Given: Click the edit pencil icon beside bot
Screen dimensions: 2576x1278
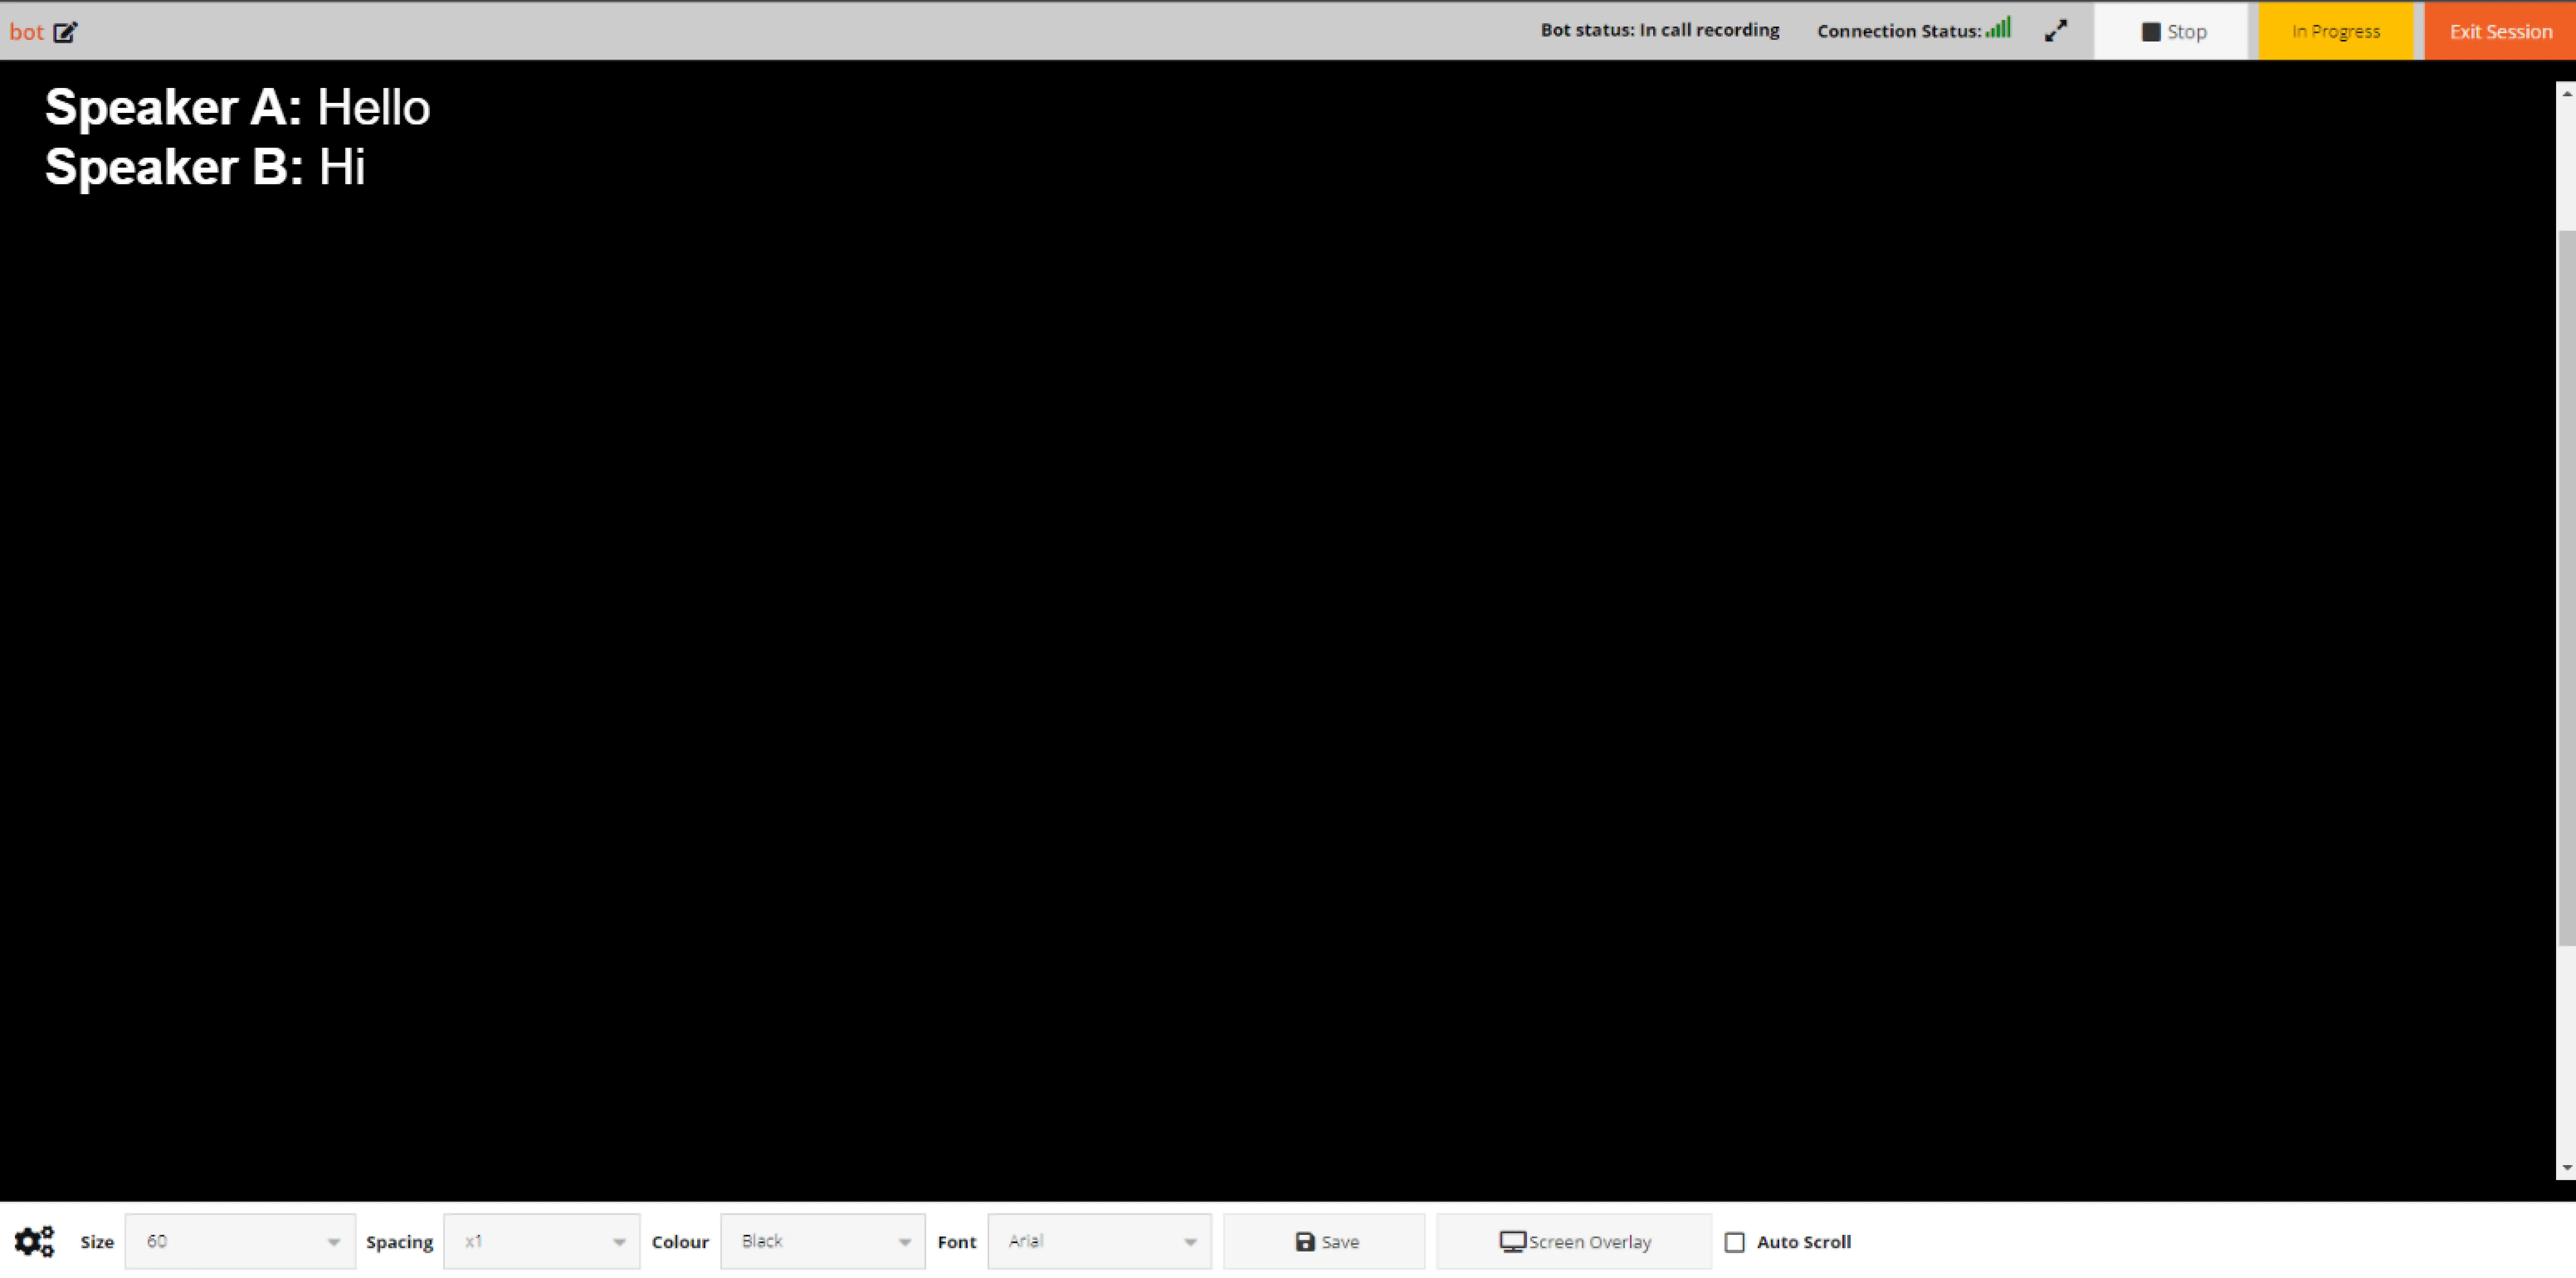Looking at the screenshot, I should click(x=65, y=32).
